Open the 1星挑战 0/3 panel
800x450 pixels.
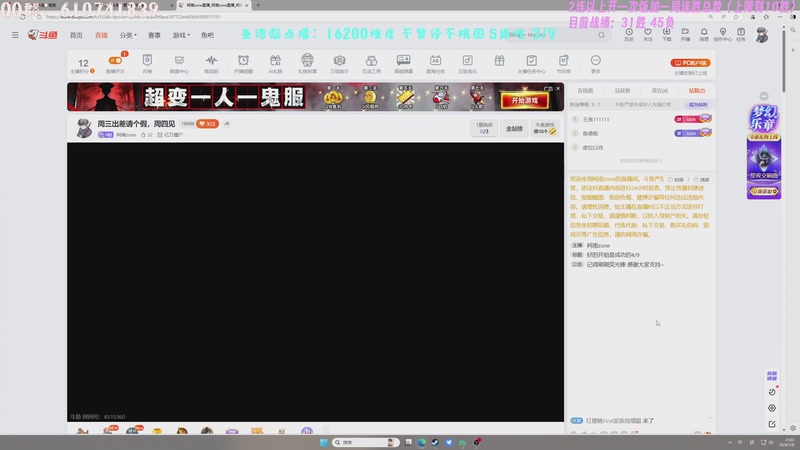tap(484, 128)
